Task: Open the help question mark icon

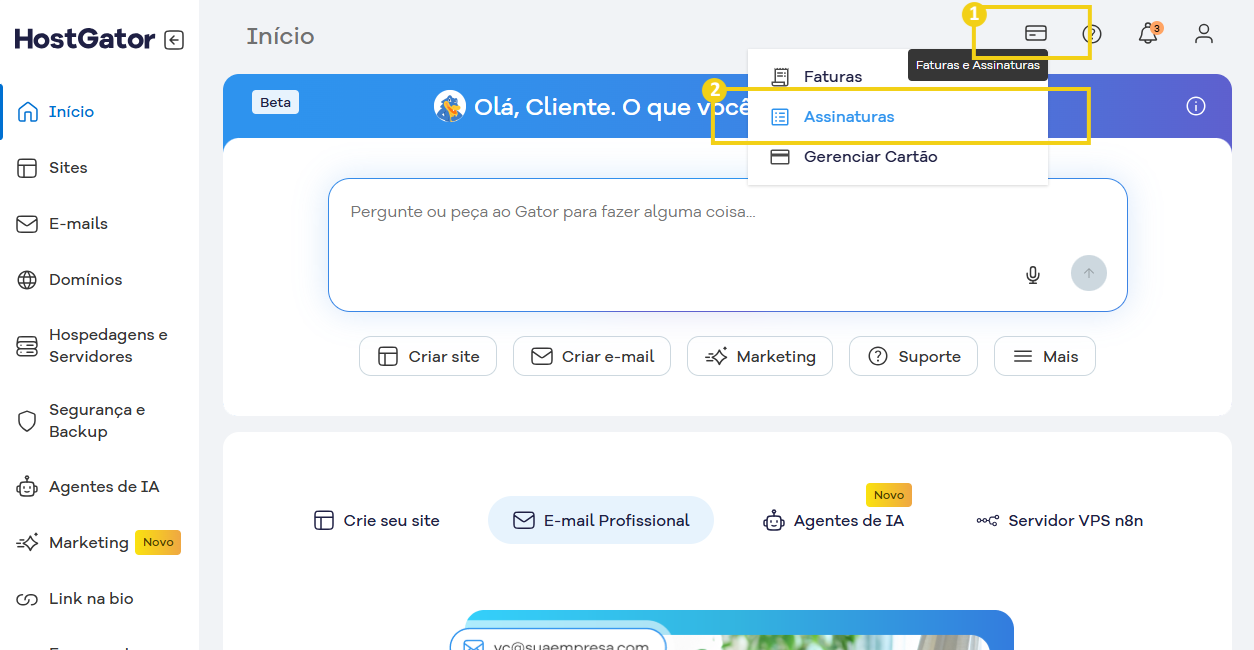Action: click(x=1092, y=33)
